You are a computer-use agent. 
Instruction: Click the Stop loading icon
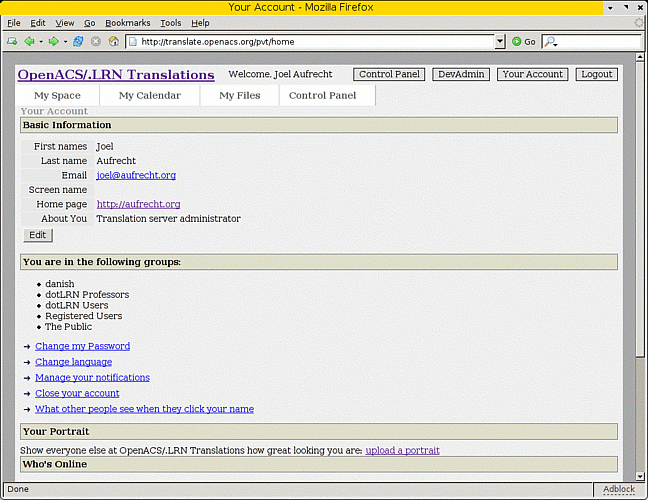[x=96, y=42]
